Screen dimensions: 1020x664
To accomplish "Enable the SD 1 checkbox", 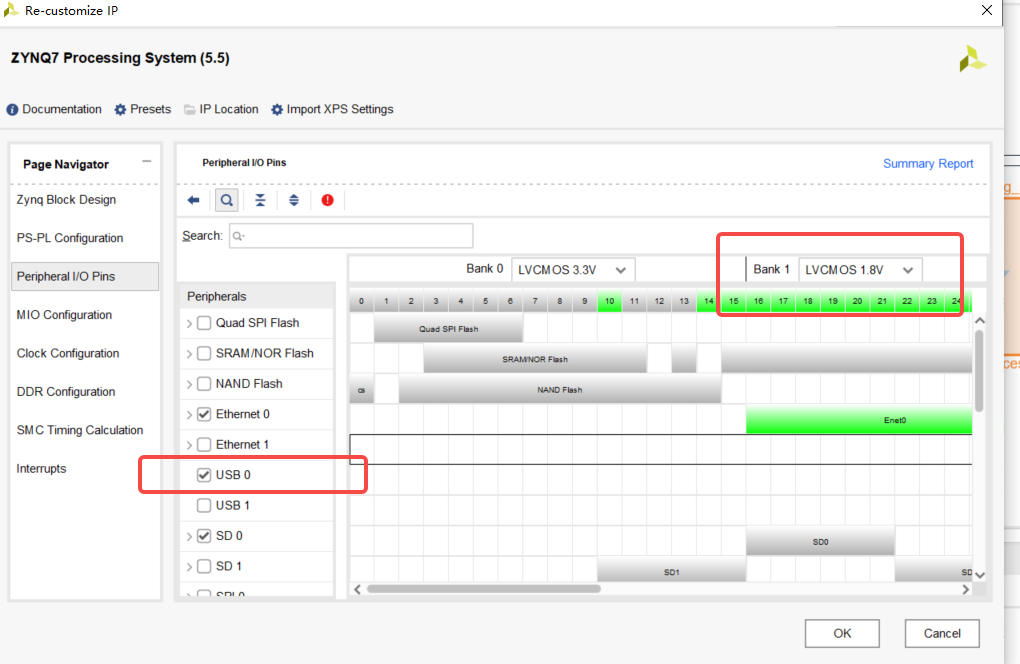I will pyautogui.click(x=204, y=566).
